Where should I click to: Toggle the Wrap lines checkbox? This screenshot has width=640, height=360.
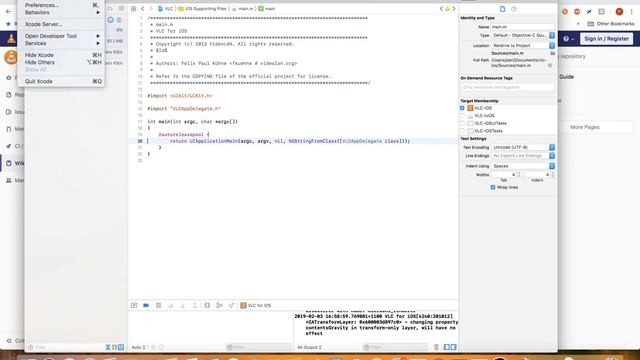tap(493, 187)
